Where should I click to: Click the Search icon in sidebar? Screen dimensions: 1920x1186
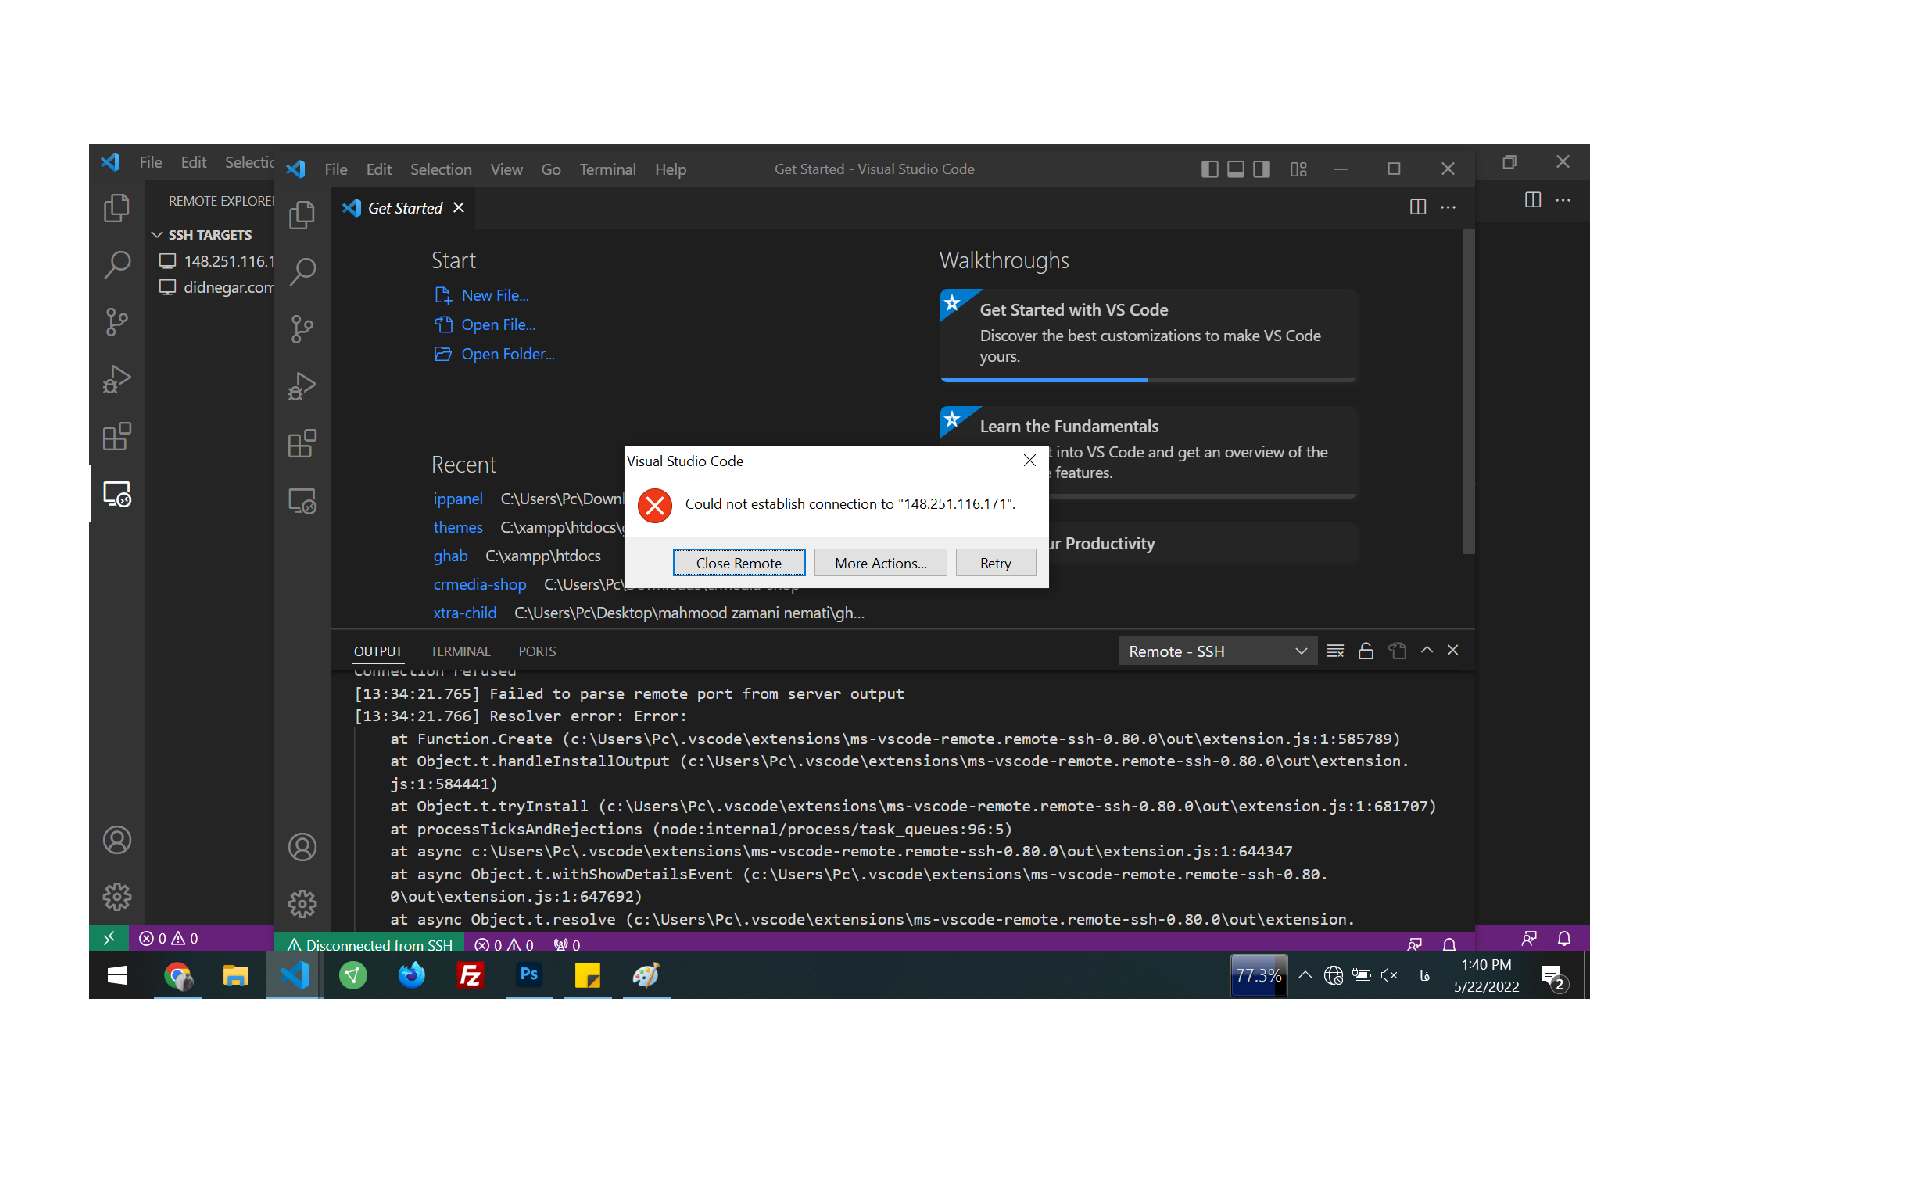117,267
